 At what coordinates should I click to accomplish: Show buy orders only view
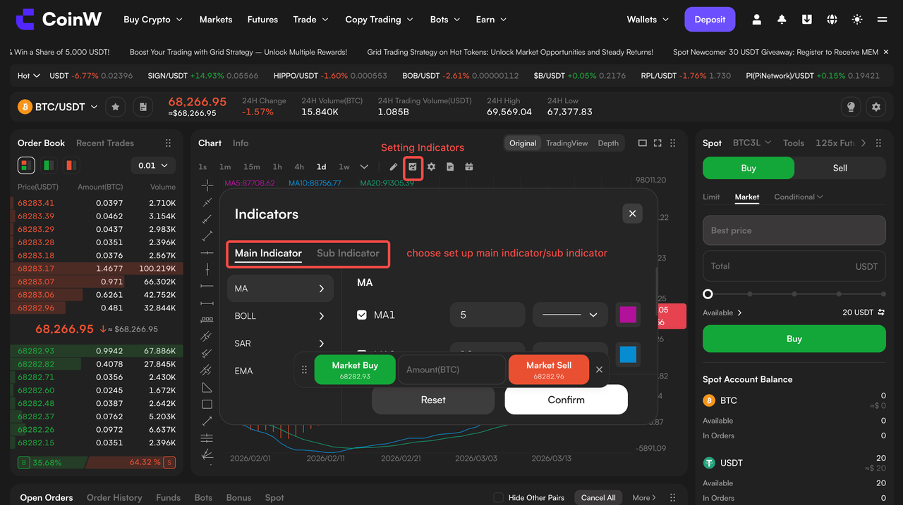click(49, 165)
